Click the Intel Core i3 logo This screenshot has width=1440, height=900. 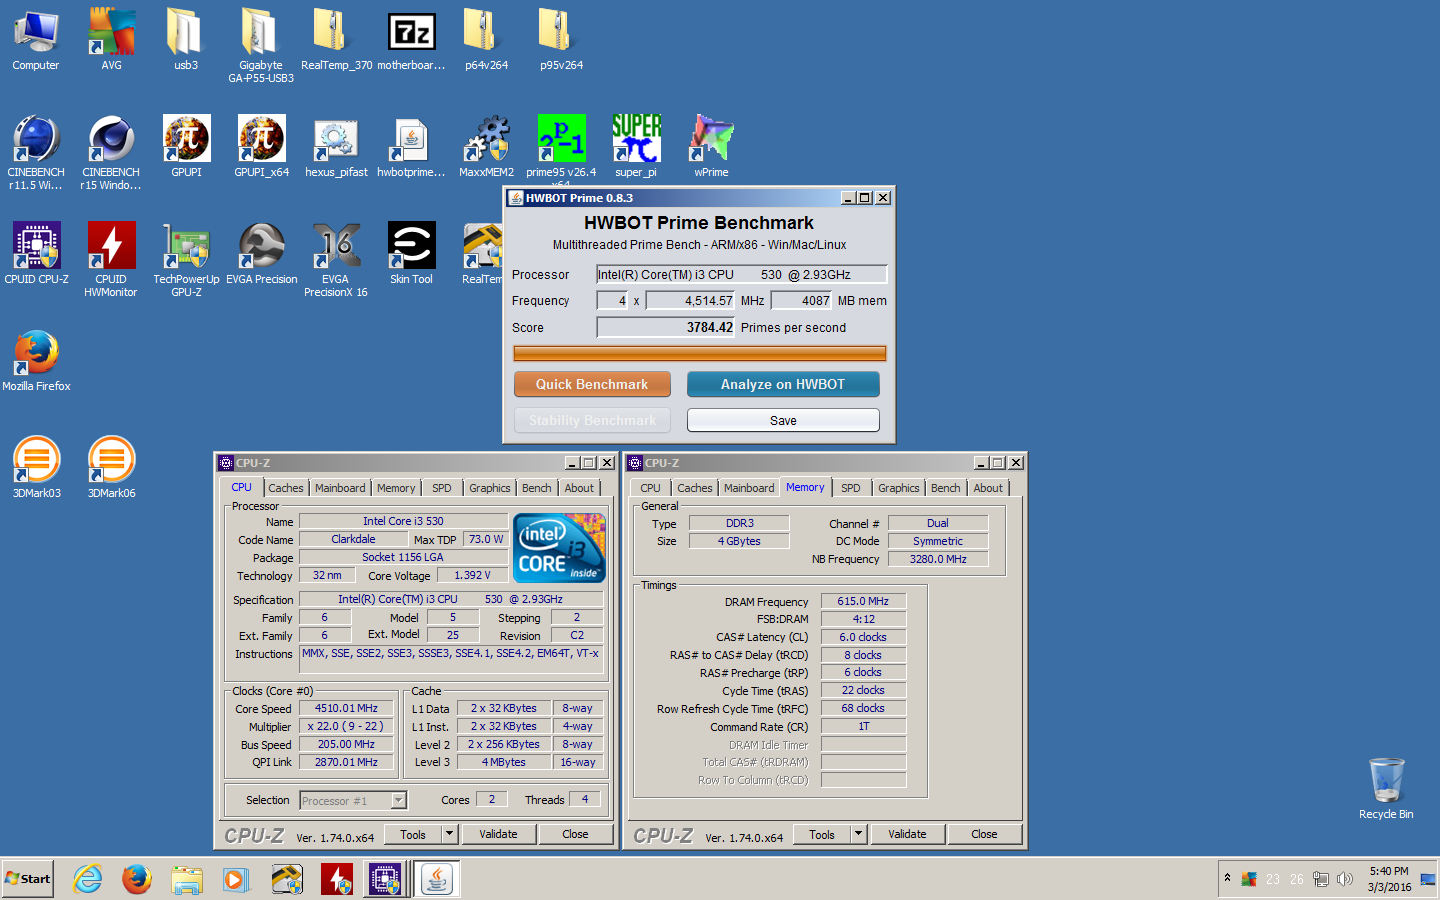(x=559, y=548)
